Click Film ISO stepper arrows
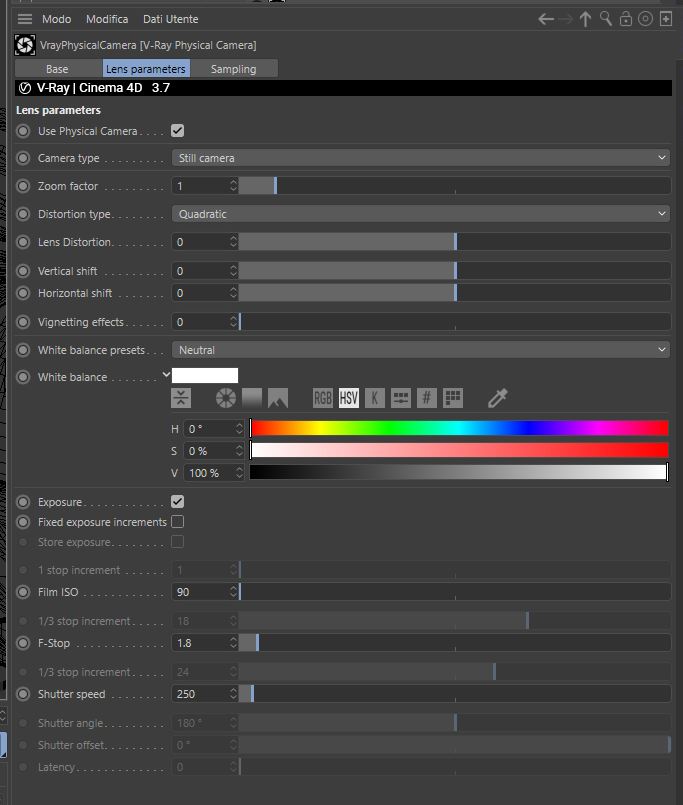Viewport: 683px width, 805px height. [234, 591]
